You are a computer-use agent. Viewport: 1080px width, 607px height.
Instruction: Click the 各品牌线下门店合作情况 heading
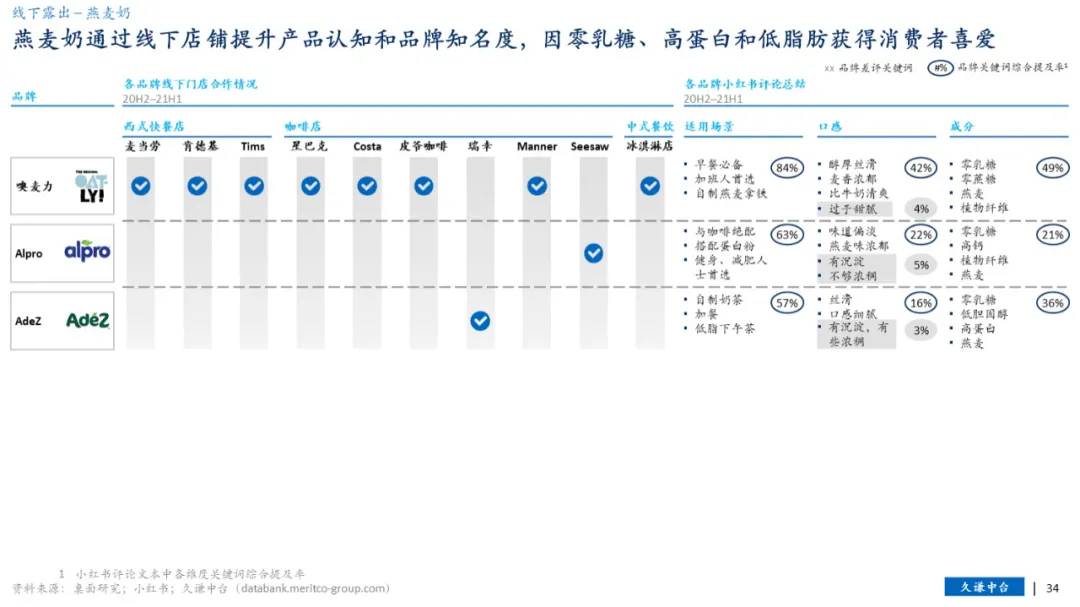[x=190, y=84]
